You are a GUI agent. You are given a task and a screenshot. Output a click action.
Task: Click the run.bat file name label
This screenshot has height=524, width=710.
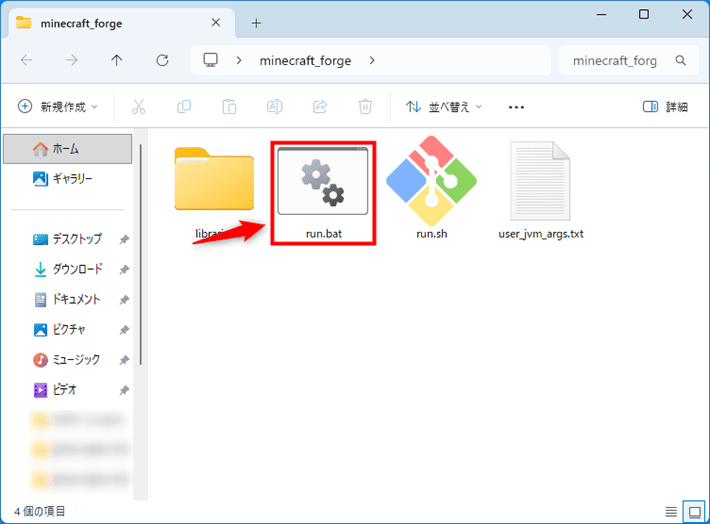(324, 234)
